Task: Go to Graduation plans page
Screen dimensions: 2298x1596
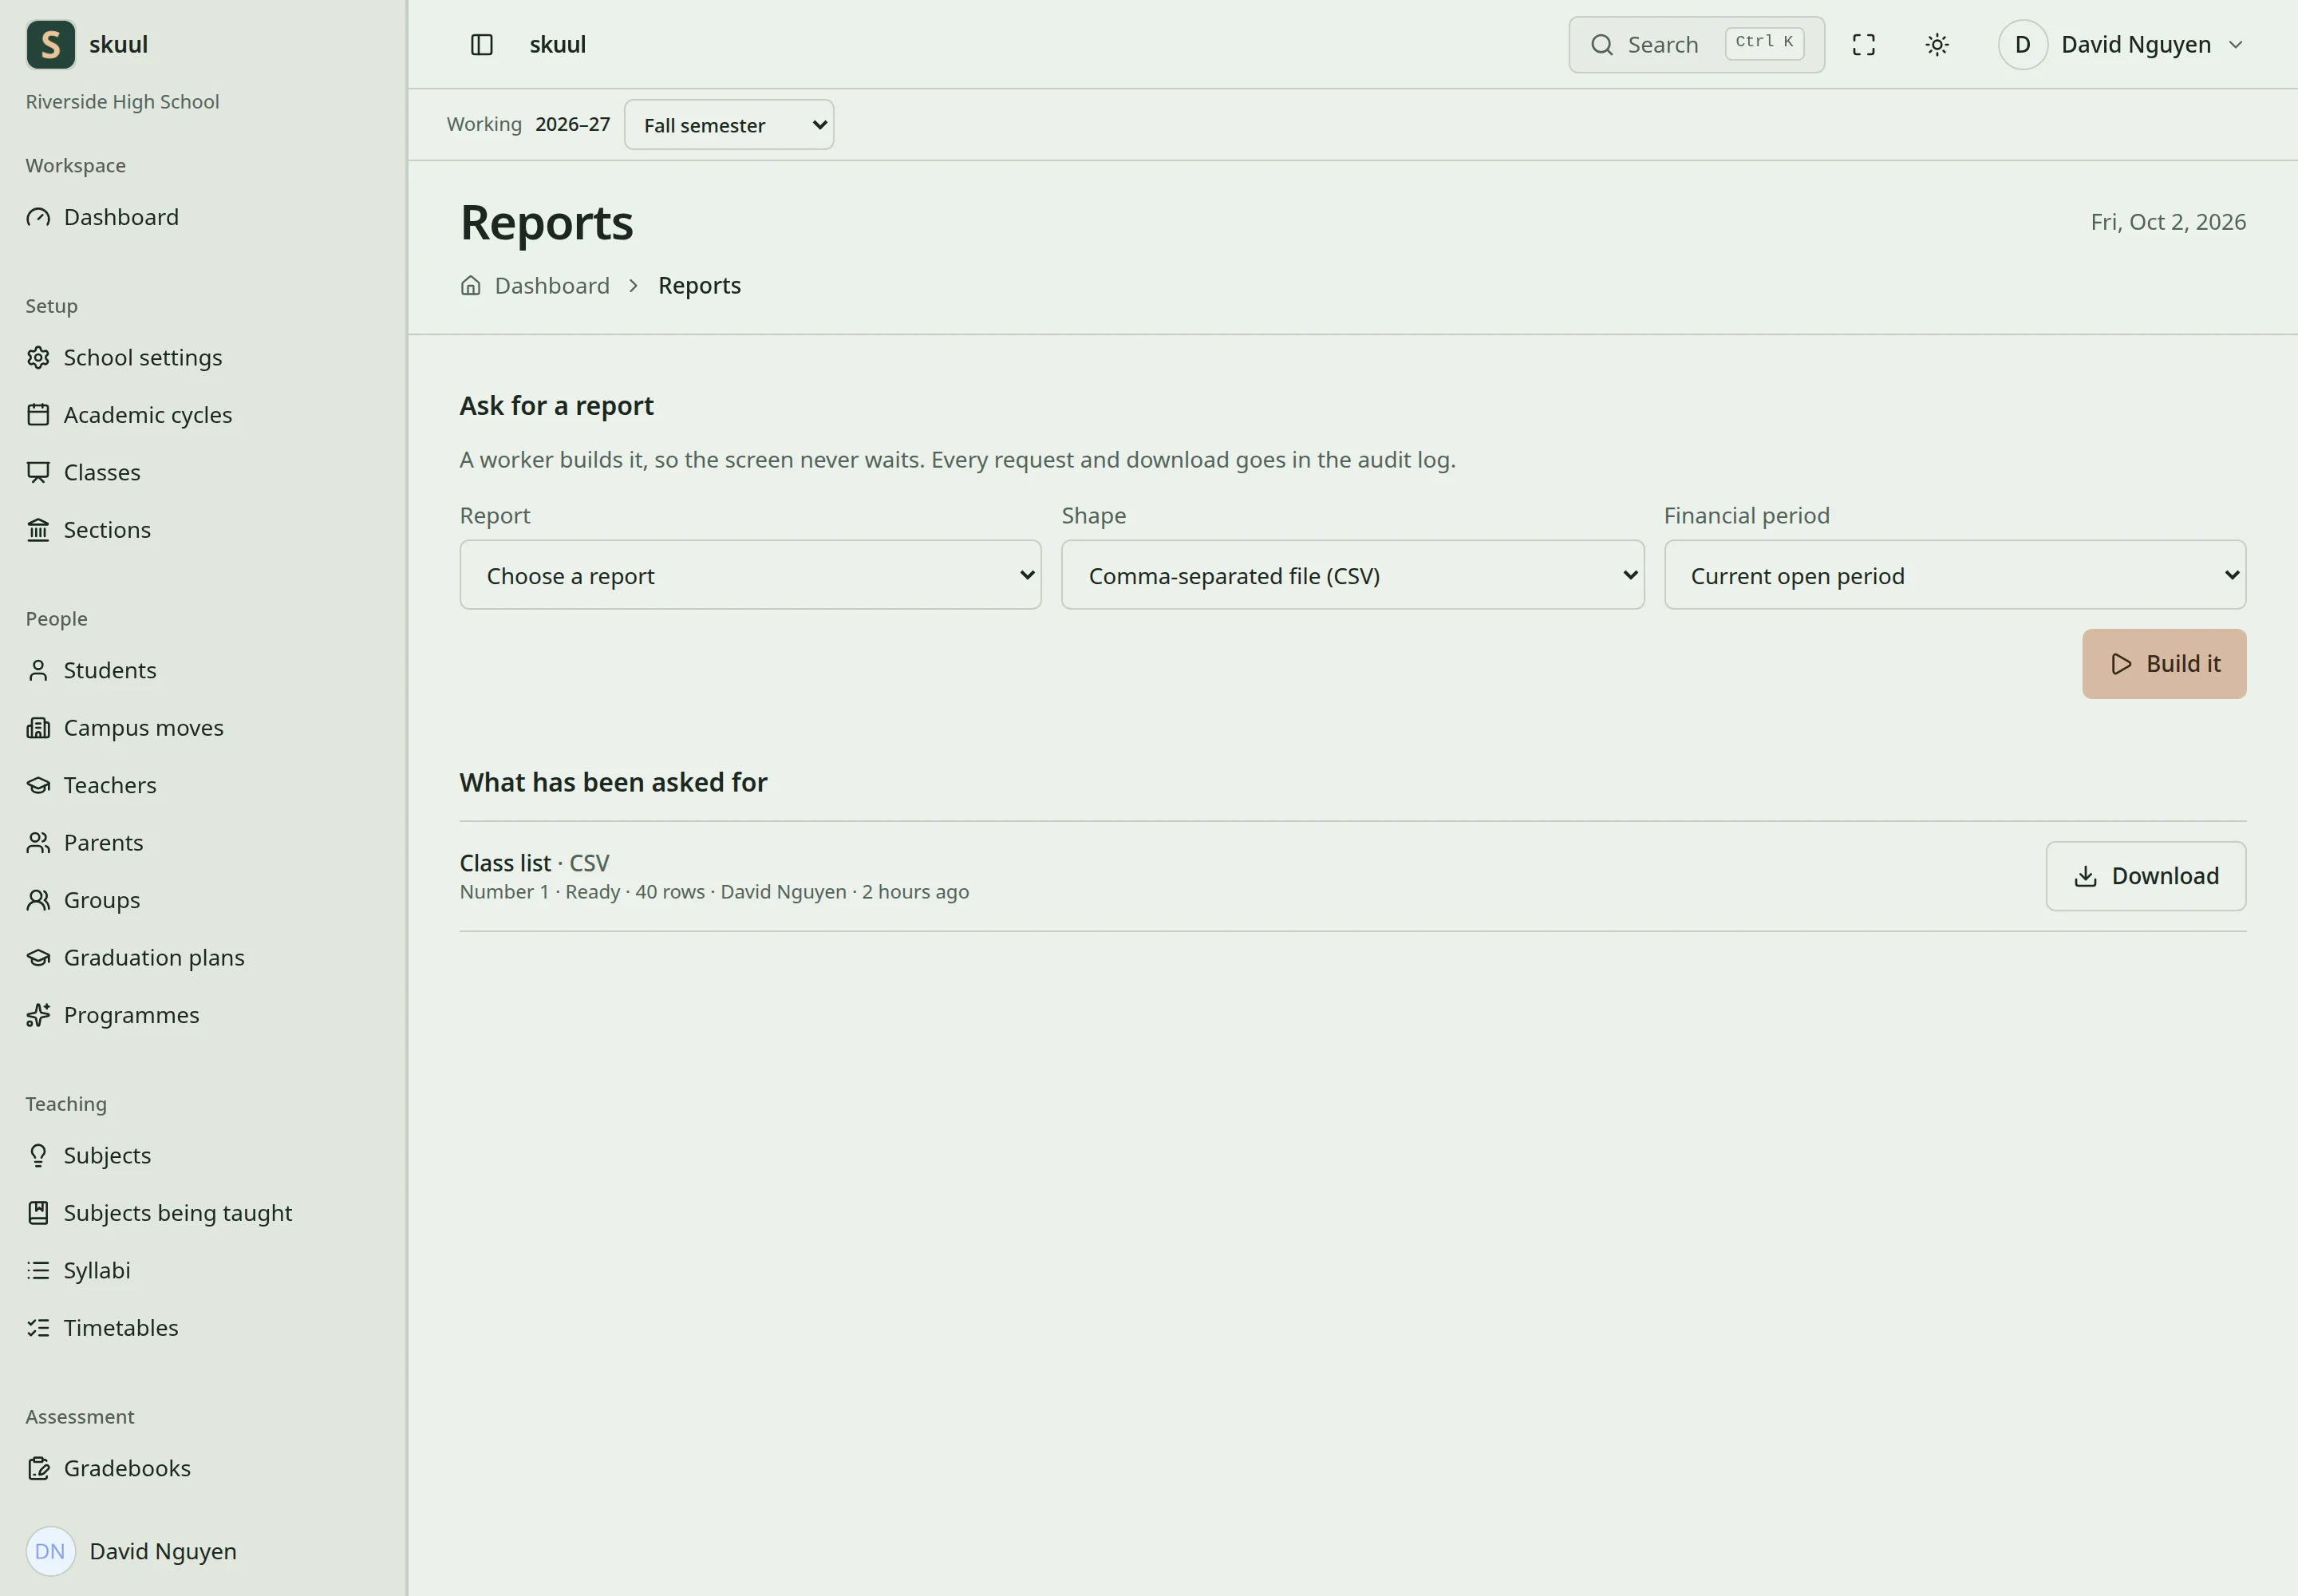Action: (154, 958)
